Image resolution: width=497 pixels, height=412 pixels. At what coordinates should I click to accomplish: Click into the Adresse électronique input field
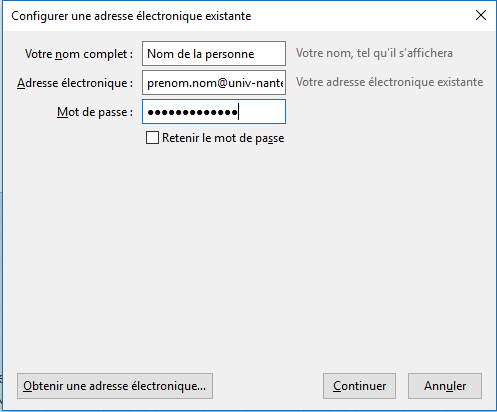(x=214, y=83)
